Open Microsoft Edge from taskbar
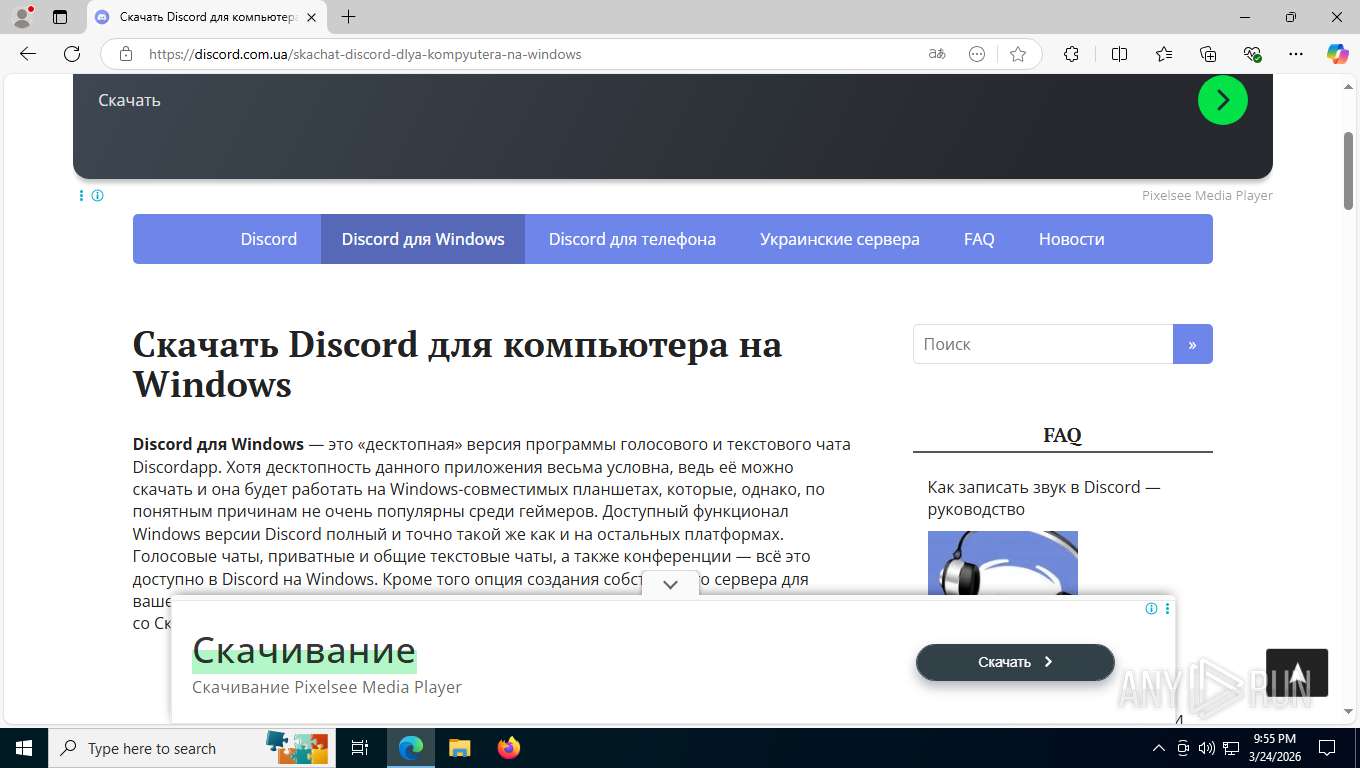1360x768 pixels. [x=411, y=748]
